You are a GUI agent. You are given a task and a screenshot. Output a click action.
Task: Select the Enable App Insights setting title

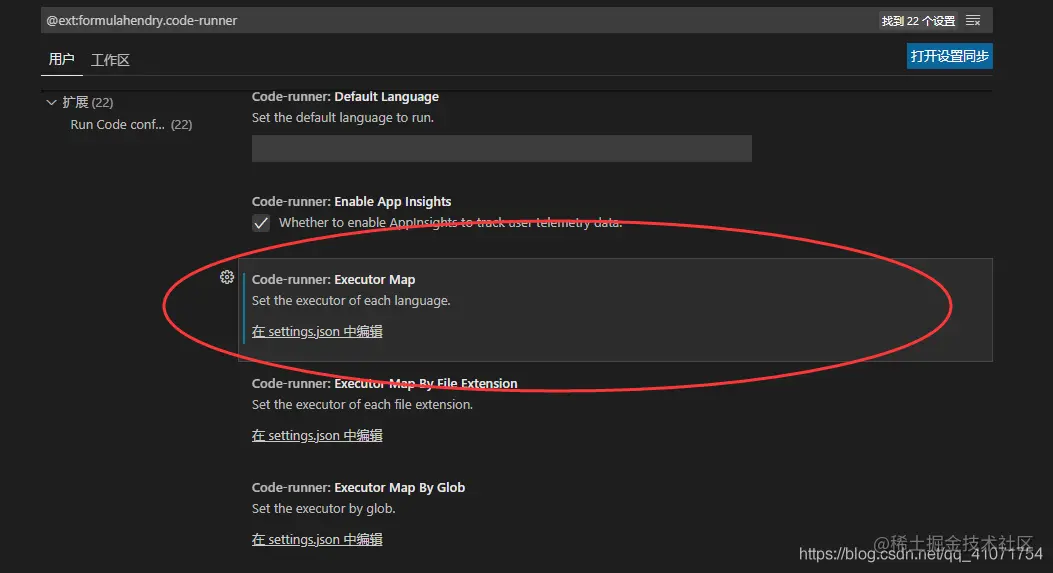pos(351,202)
